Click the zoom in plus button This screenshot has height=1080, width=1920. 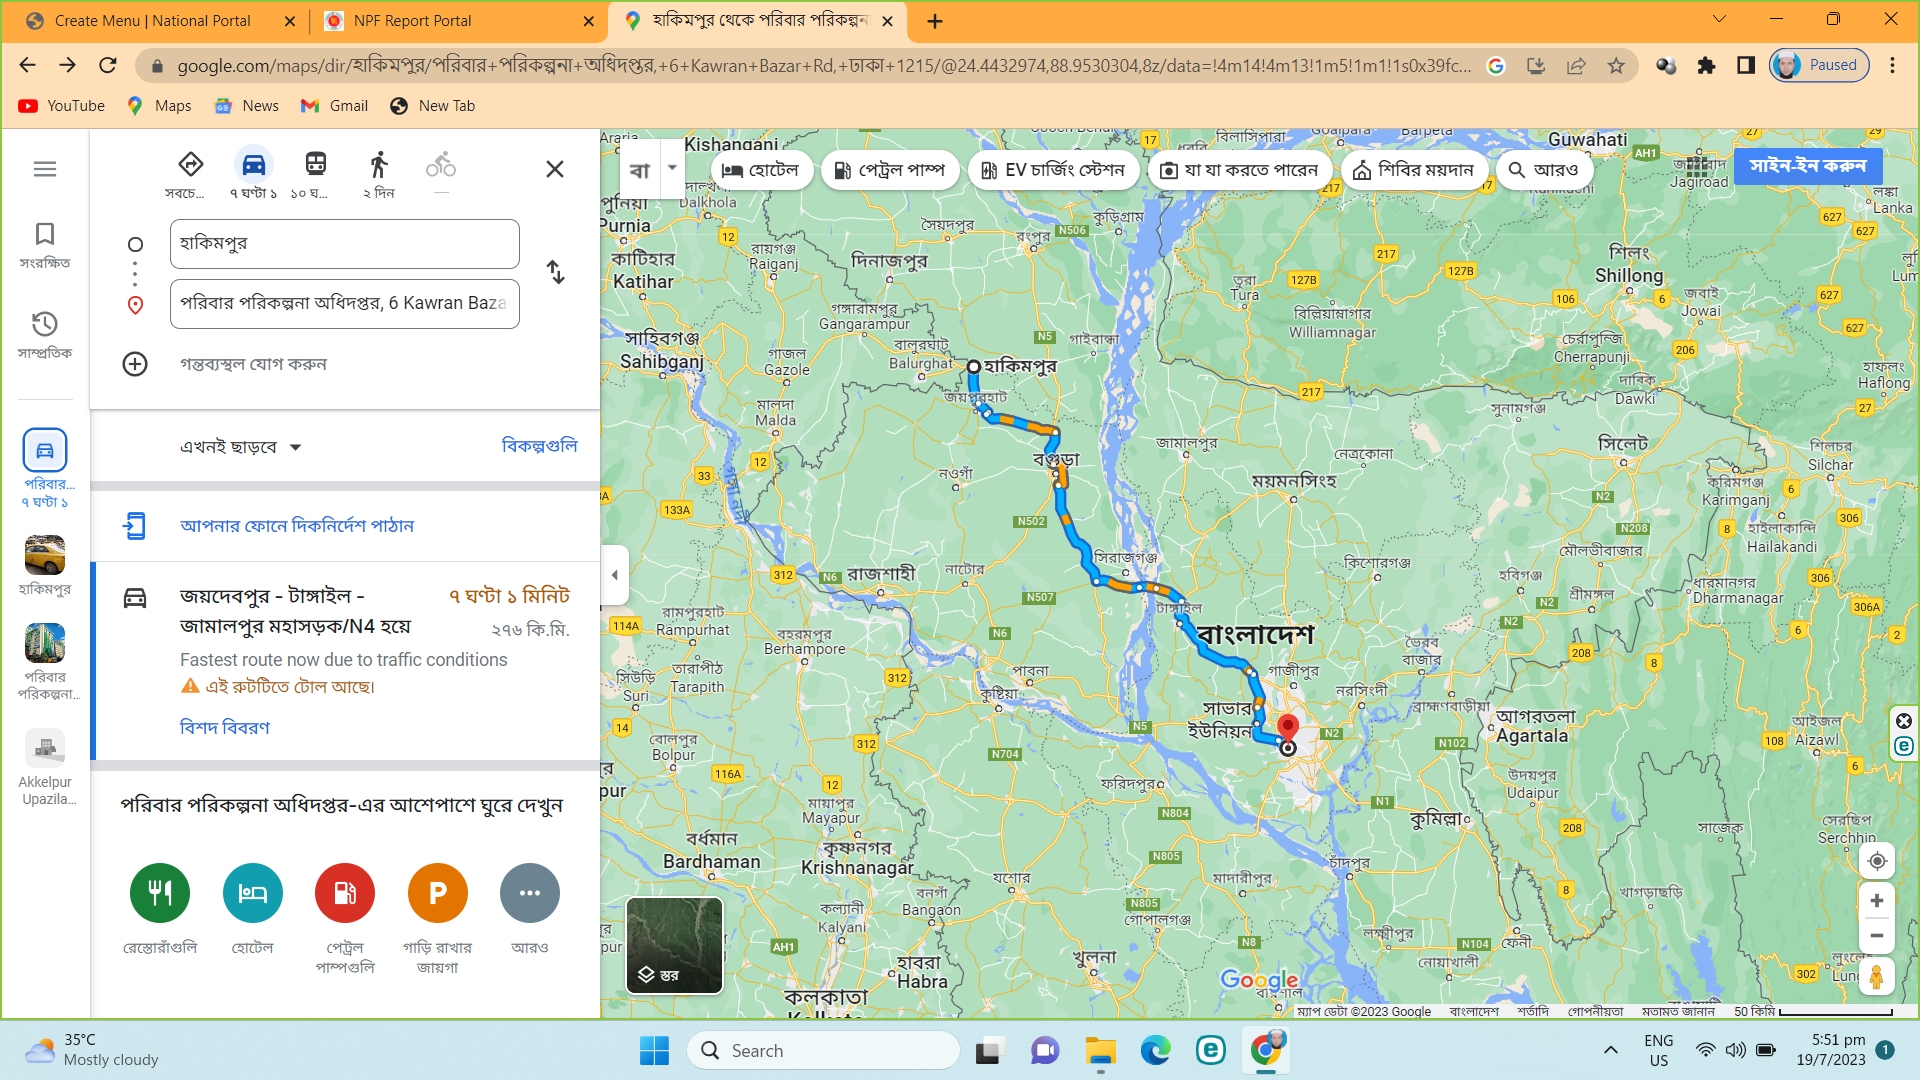point(1877,901)
